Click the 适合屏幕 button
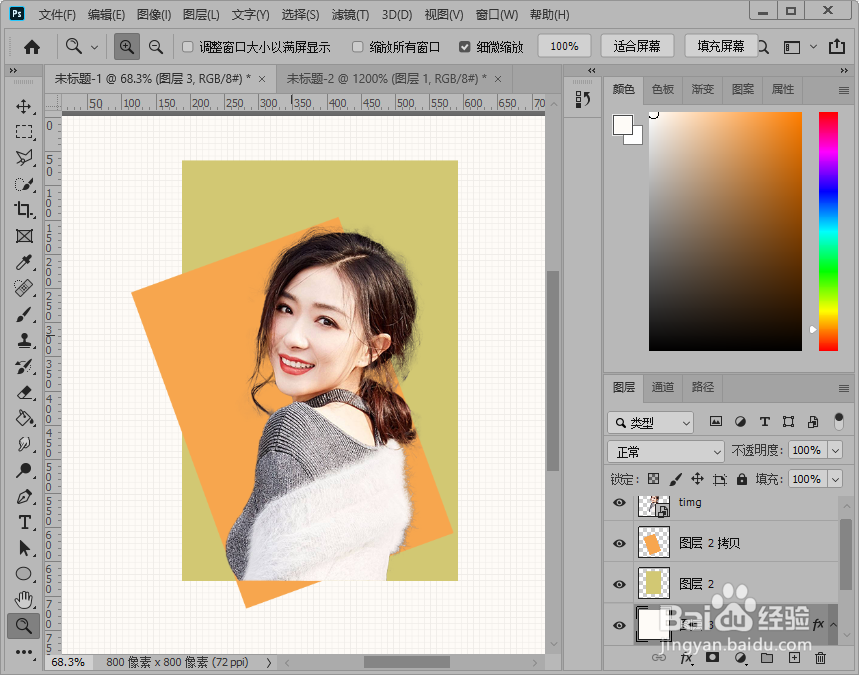Screen dimensions: 859x675 click(637, 46)
